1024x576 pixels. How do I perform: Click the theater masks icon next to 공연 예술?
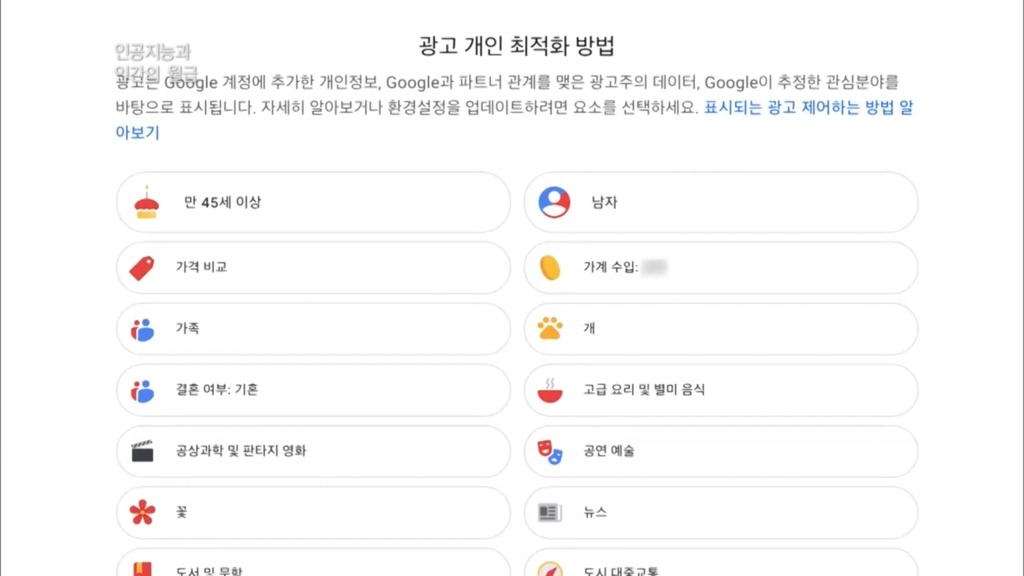[549, 451]
